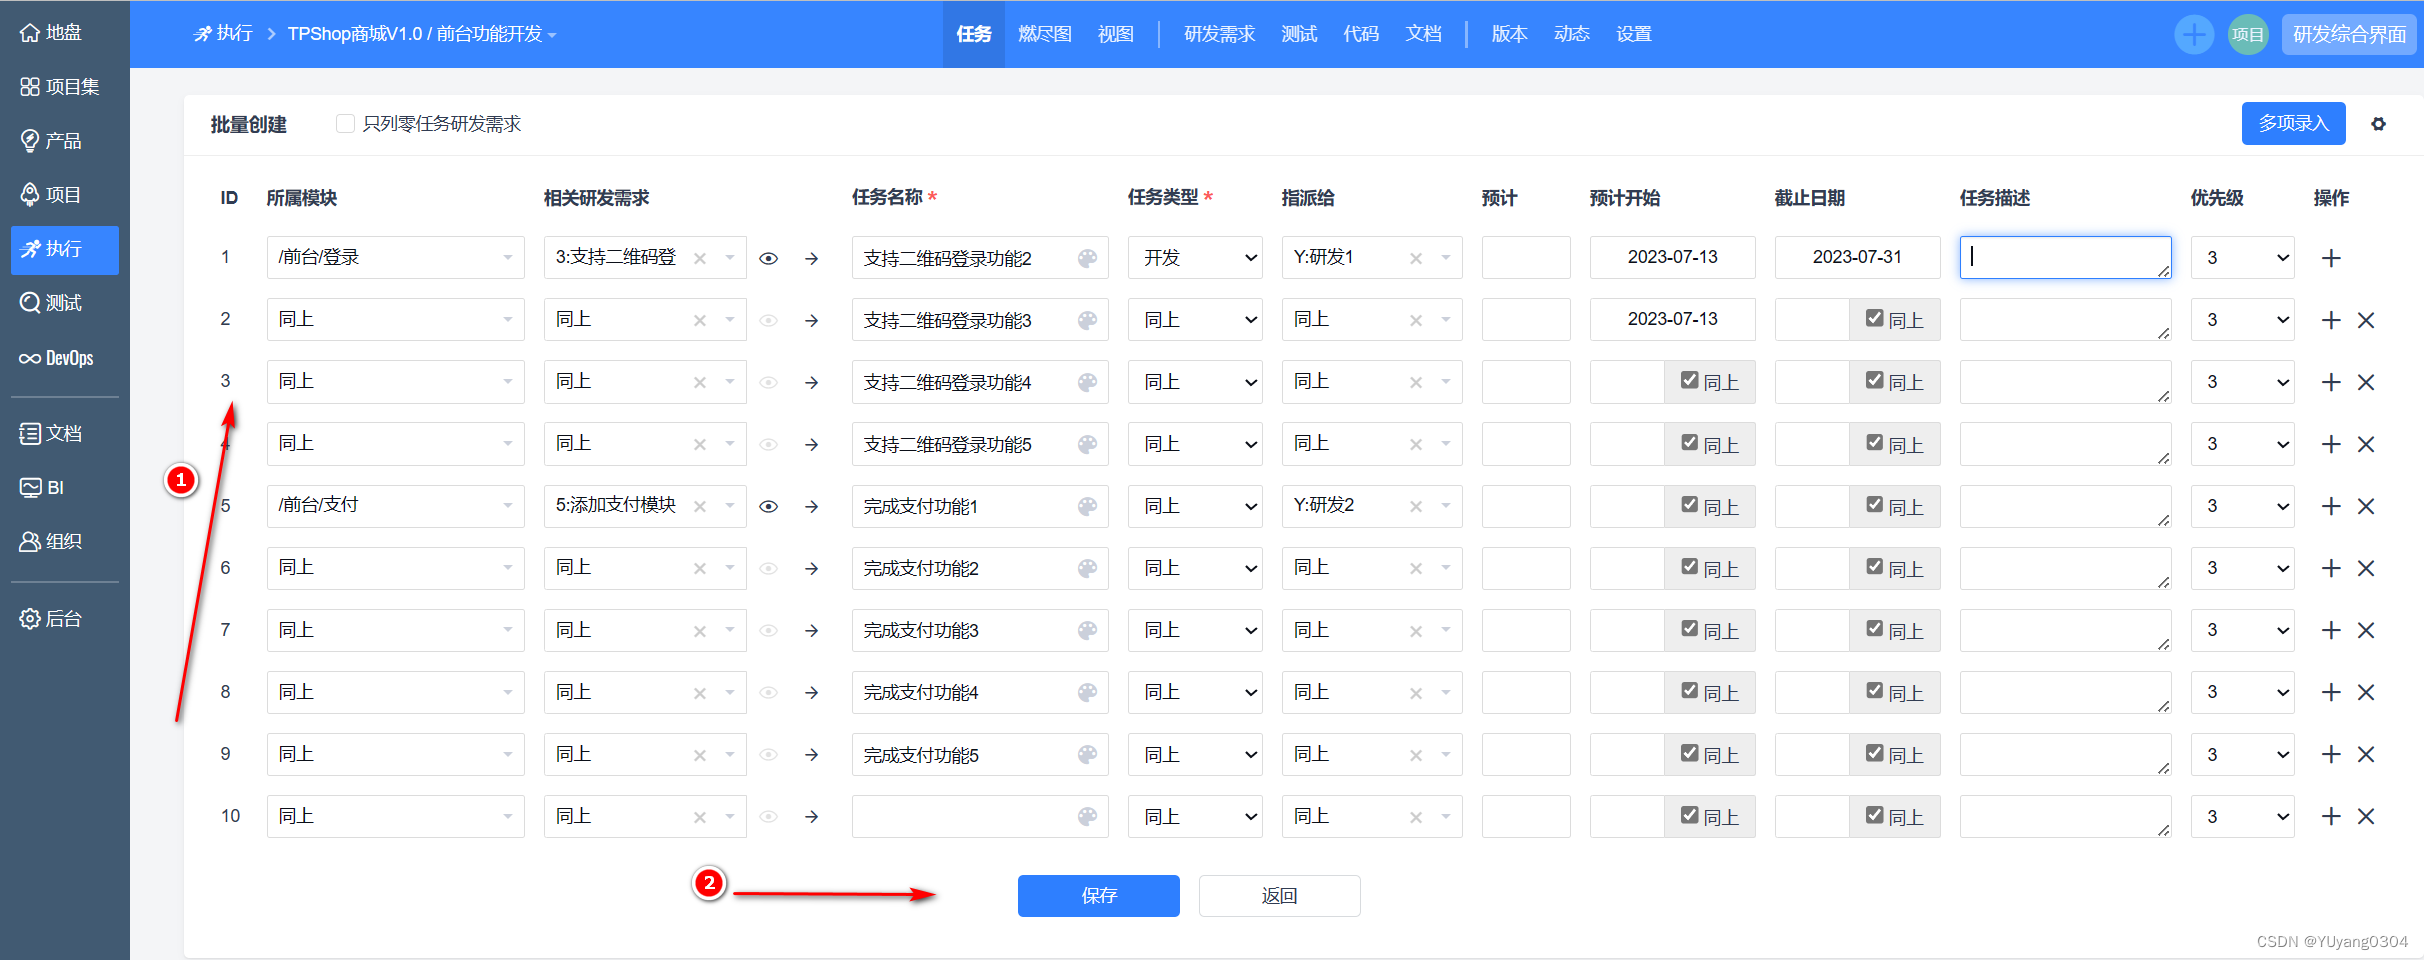The width and height of the screenshot is (2424, 960).
Task: Open the 研发需求 tab
Action: pos(1220,34)
